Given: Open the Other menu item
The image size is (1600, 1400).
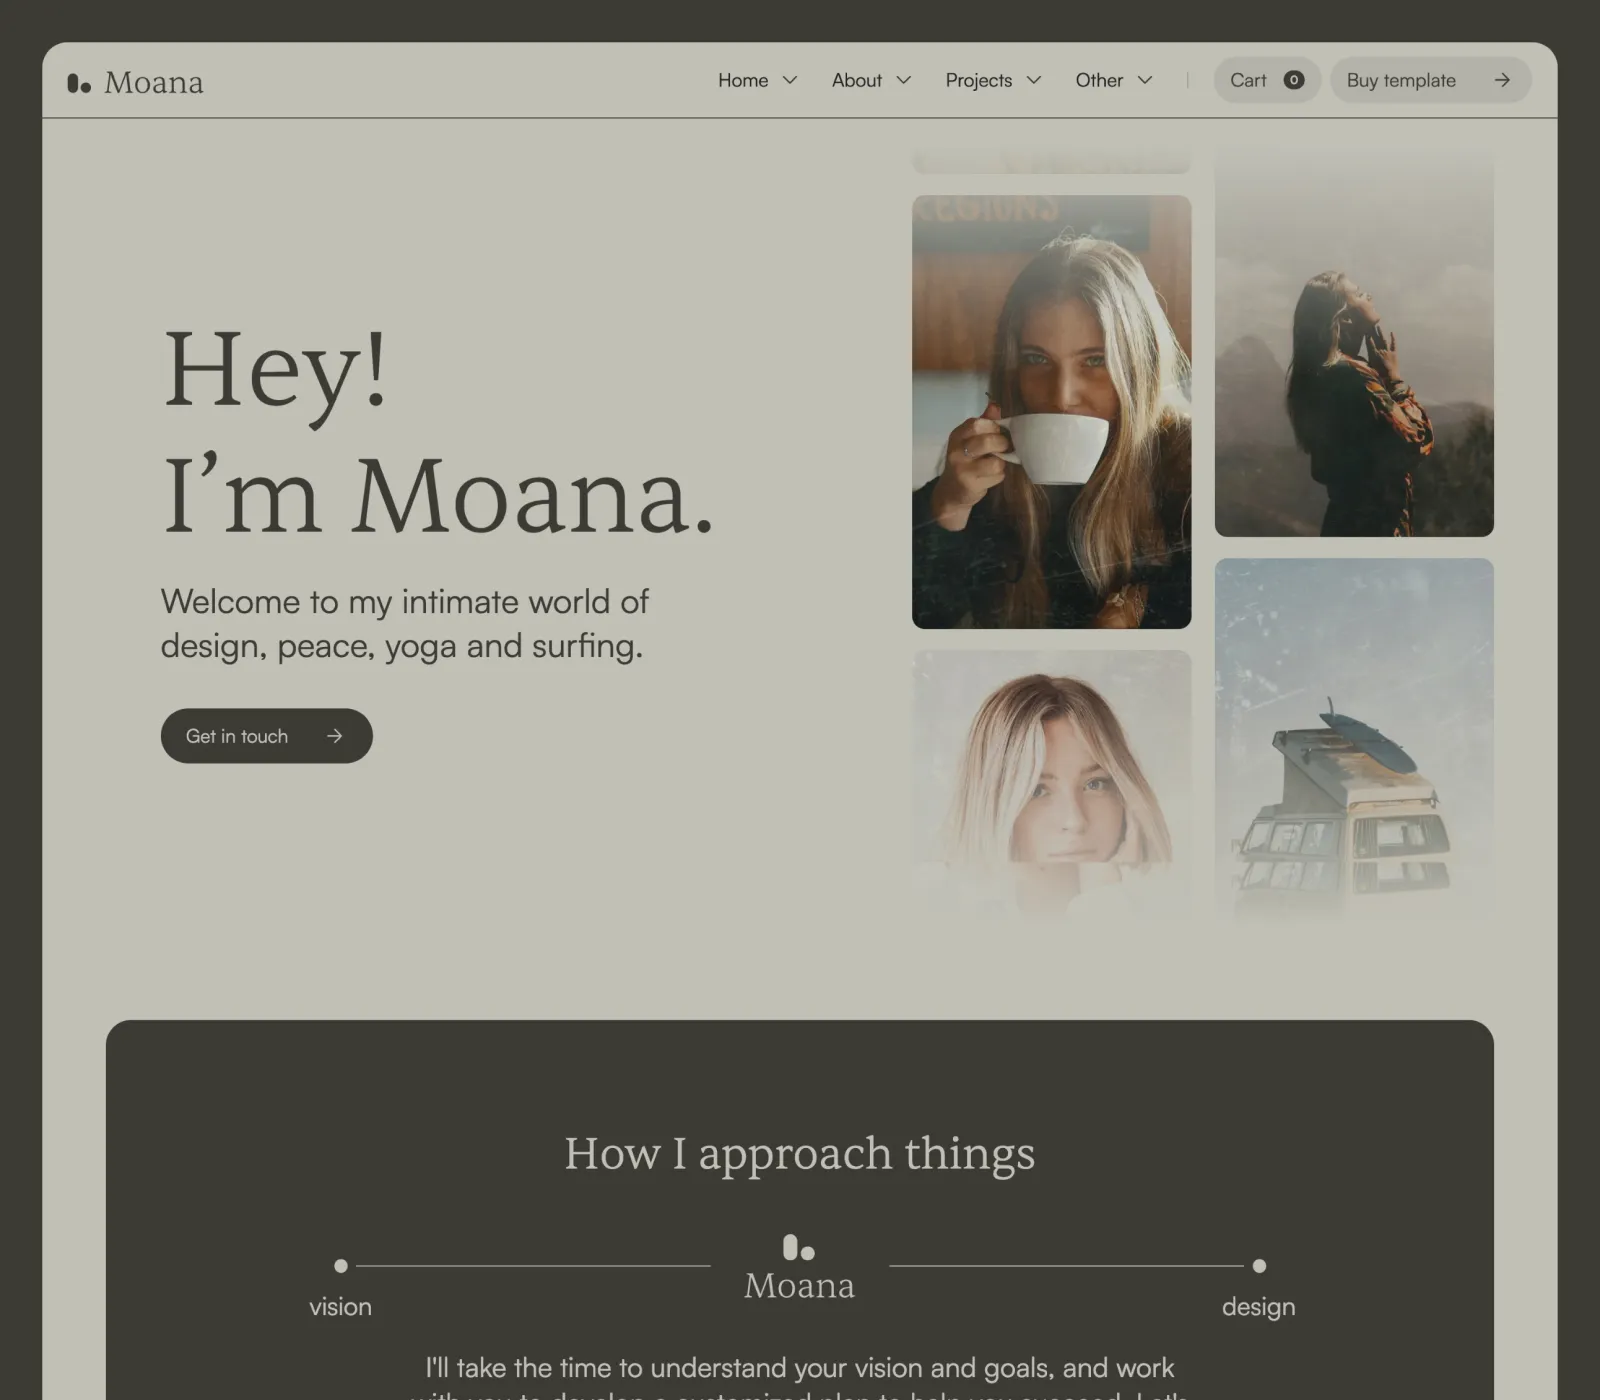Looking at the screenshot, I should [1099, 80].
